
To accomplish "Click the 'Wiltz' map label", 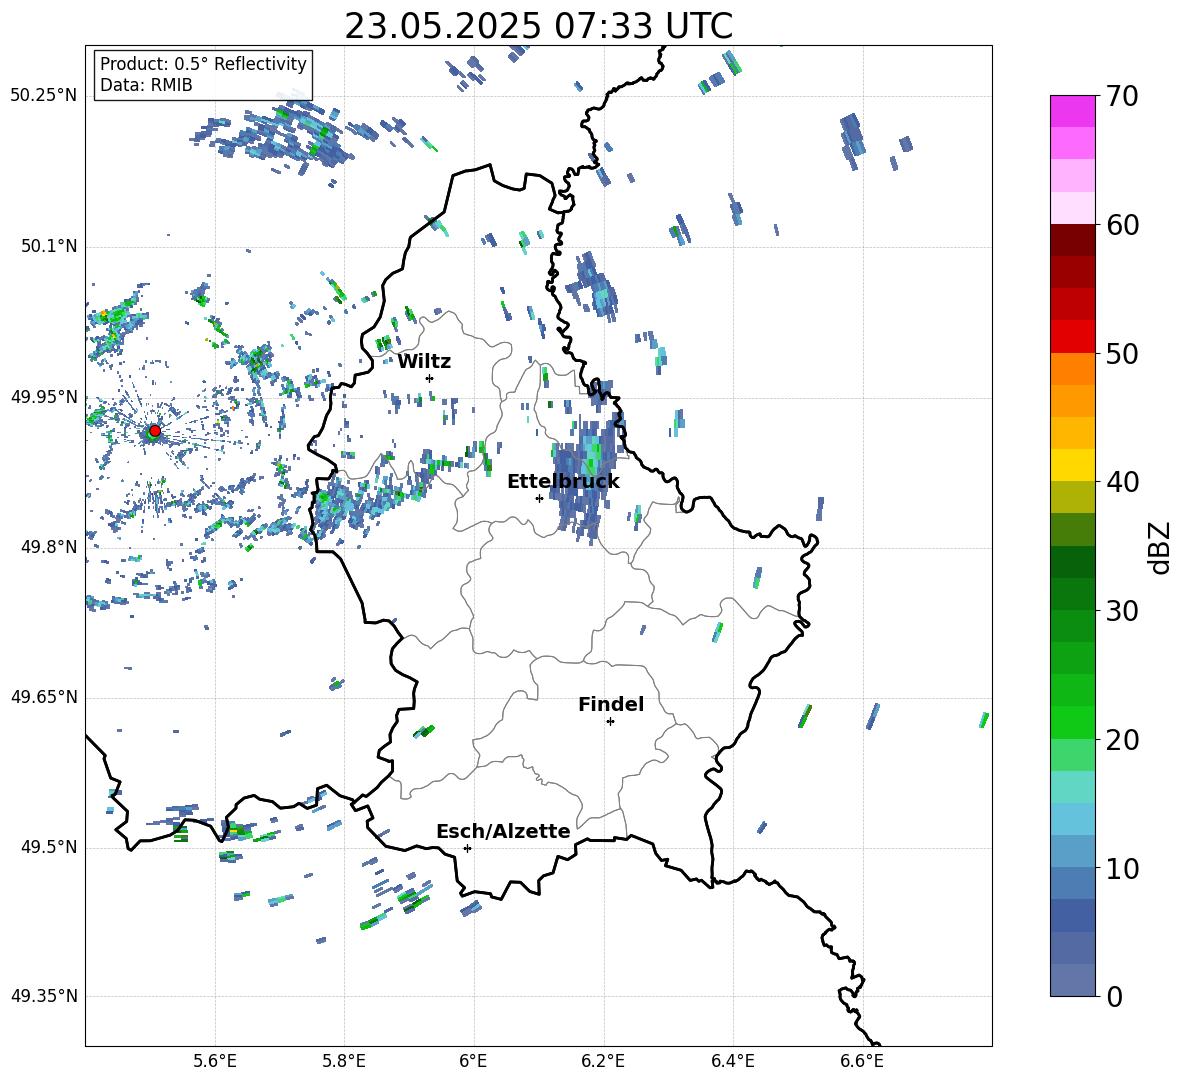I will pyautogui.click(x=424, y=362).
